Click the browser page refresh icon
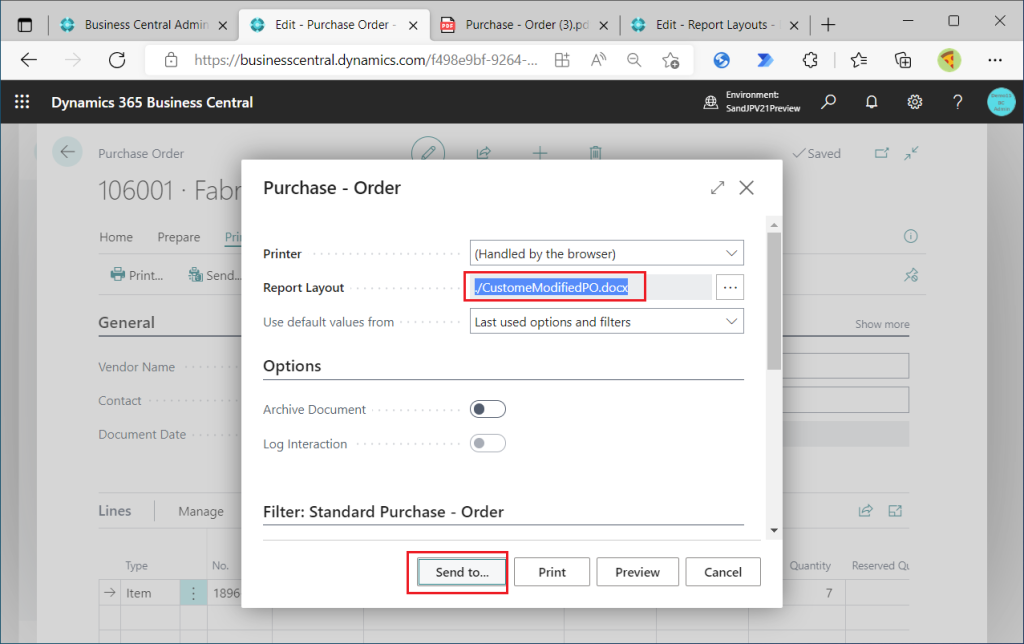The height and width of the screenshot is (644, 1024). 117,60
